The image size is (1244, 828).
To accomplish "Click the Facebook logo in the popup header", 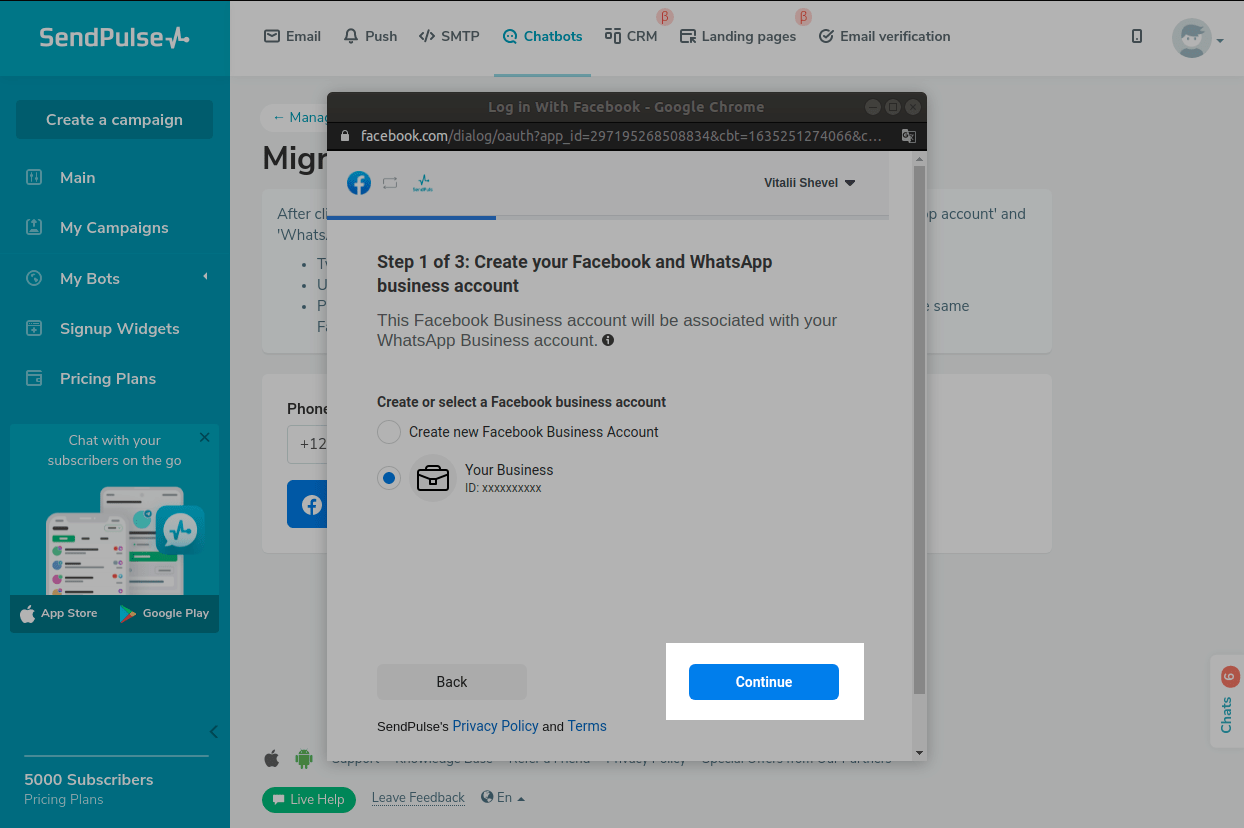I will pyautogui.click(x=359, y=183).
